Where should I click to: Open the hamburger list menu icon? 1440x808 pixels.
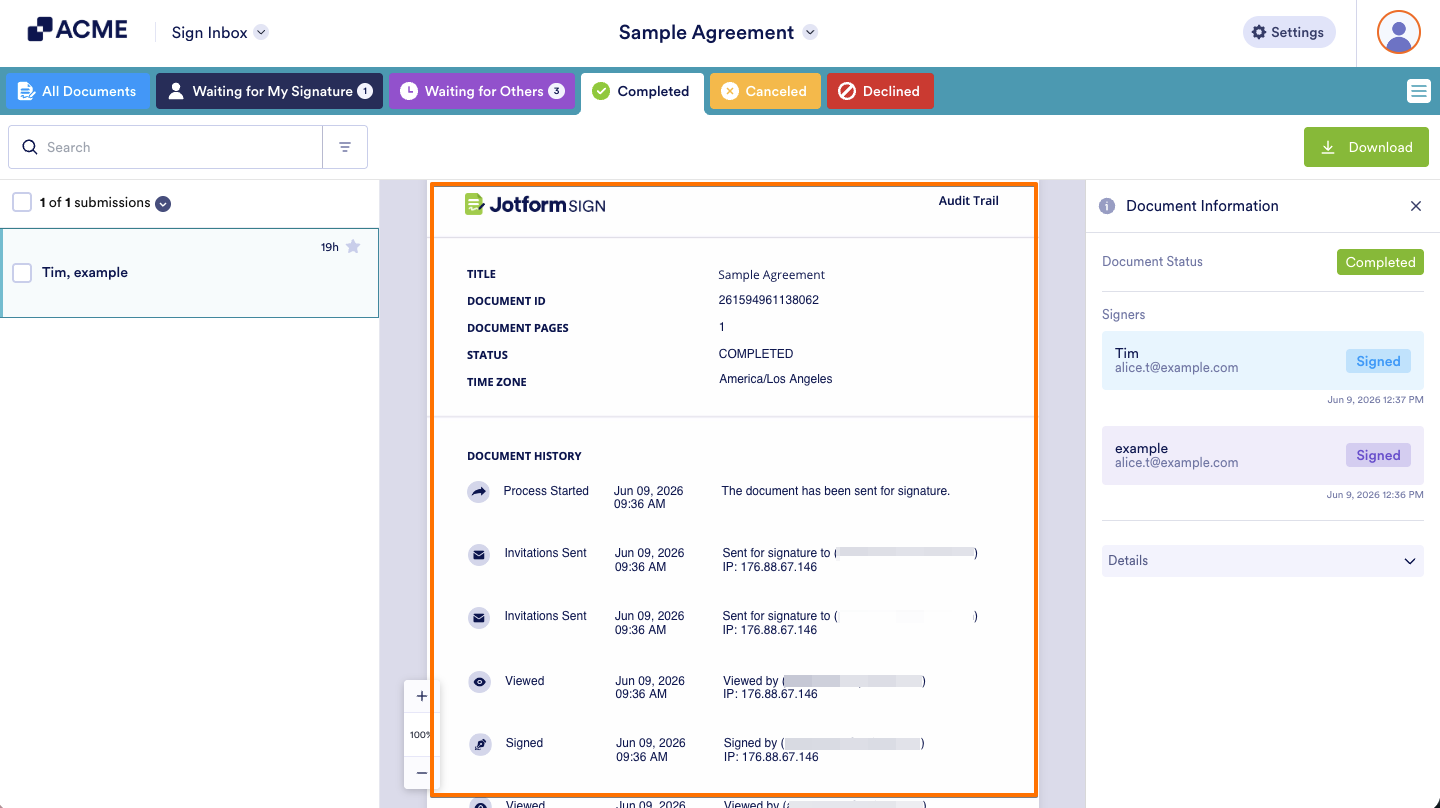point(1418,91)
